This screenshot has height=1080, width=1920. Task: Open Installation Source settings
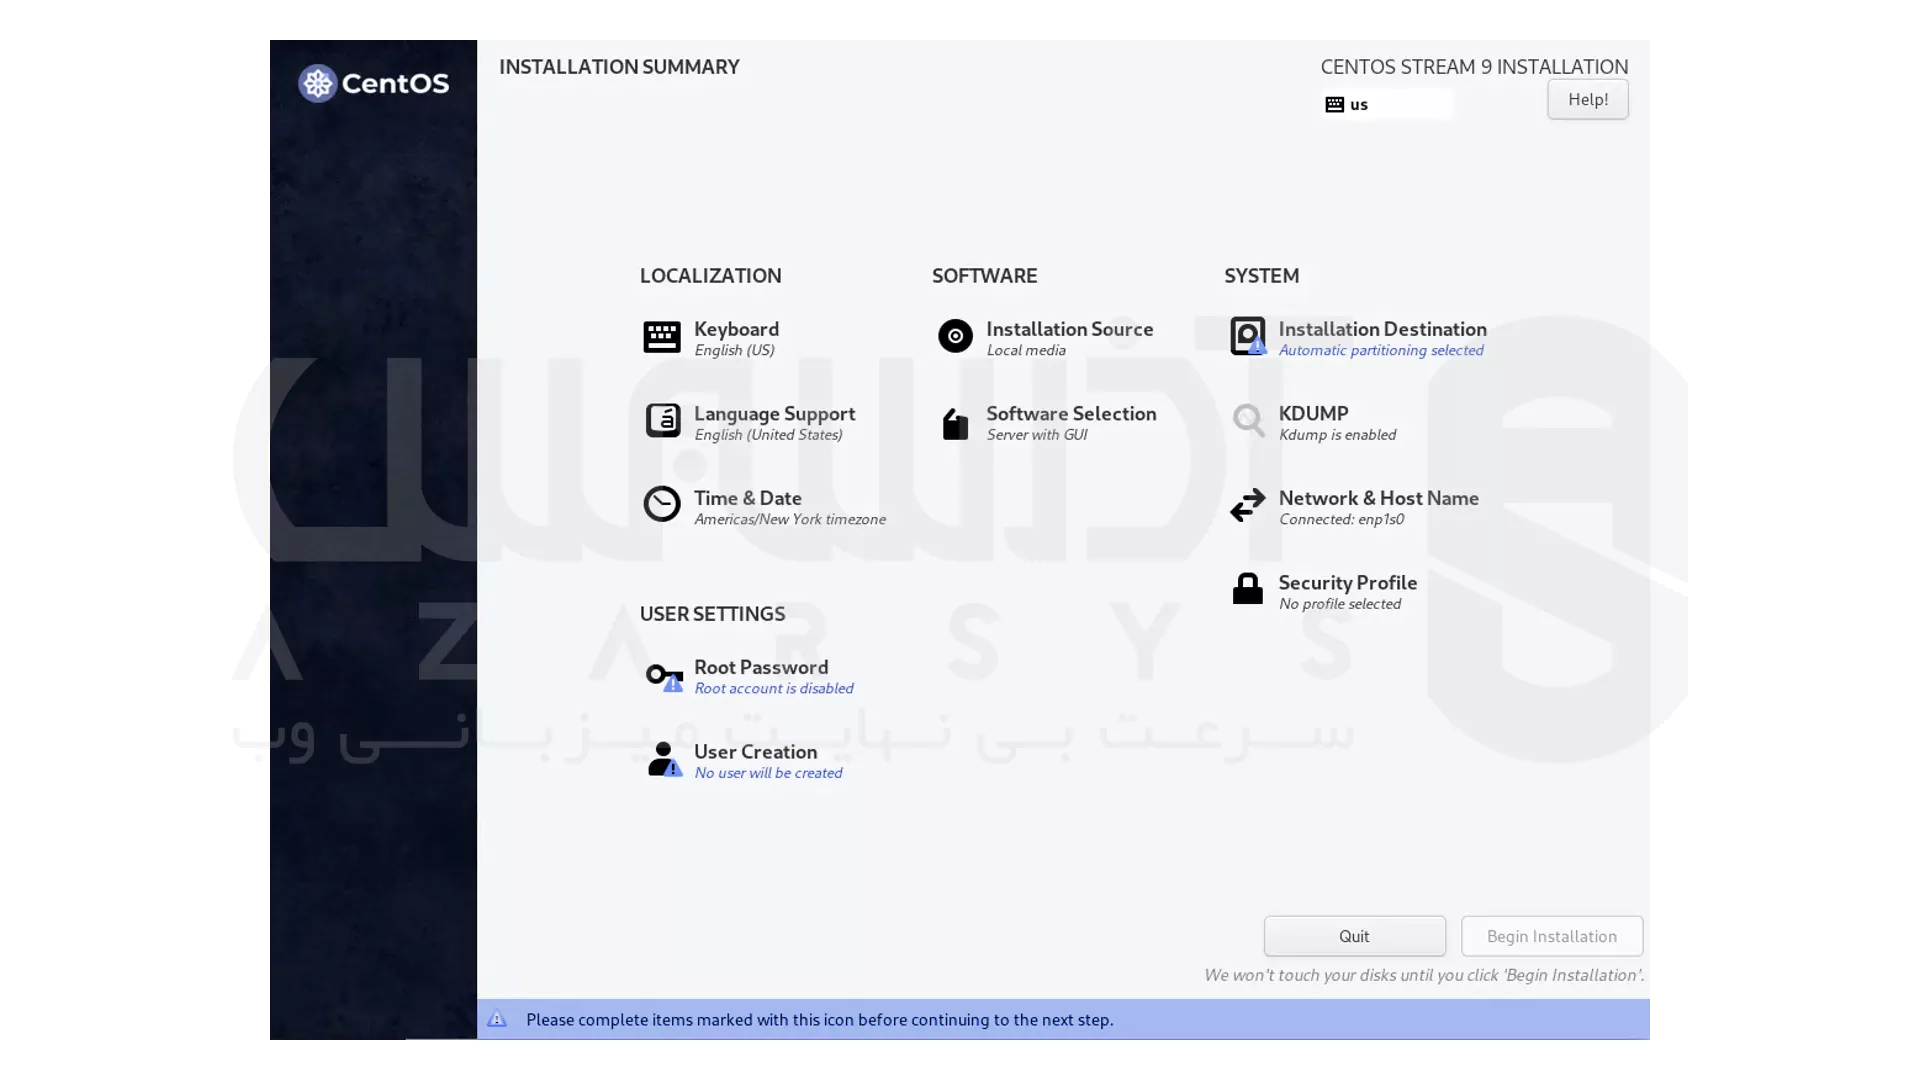point(1045,338)
